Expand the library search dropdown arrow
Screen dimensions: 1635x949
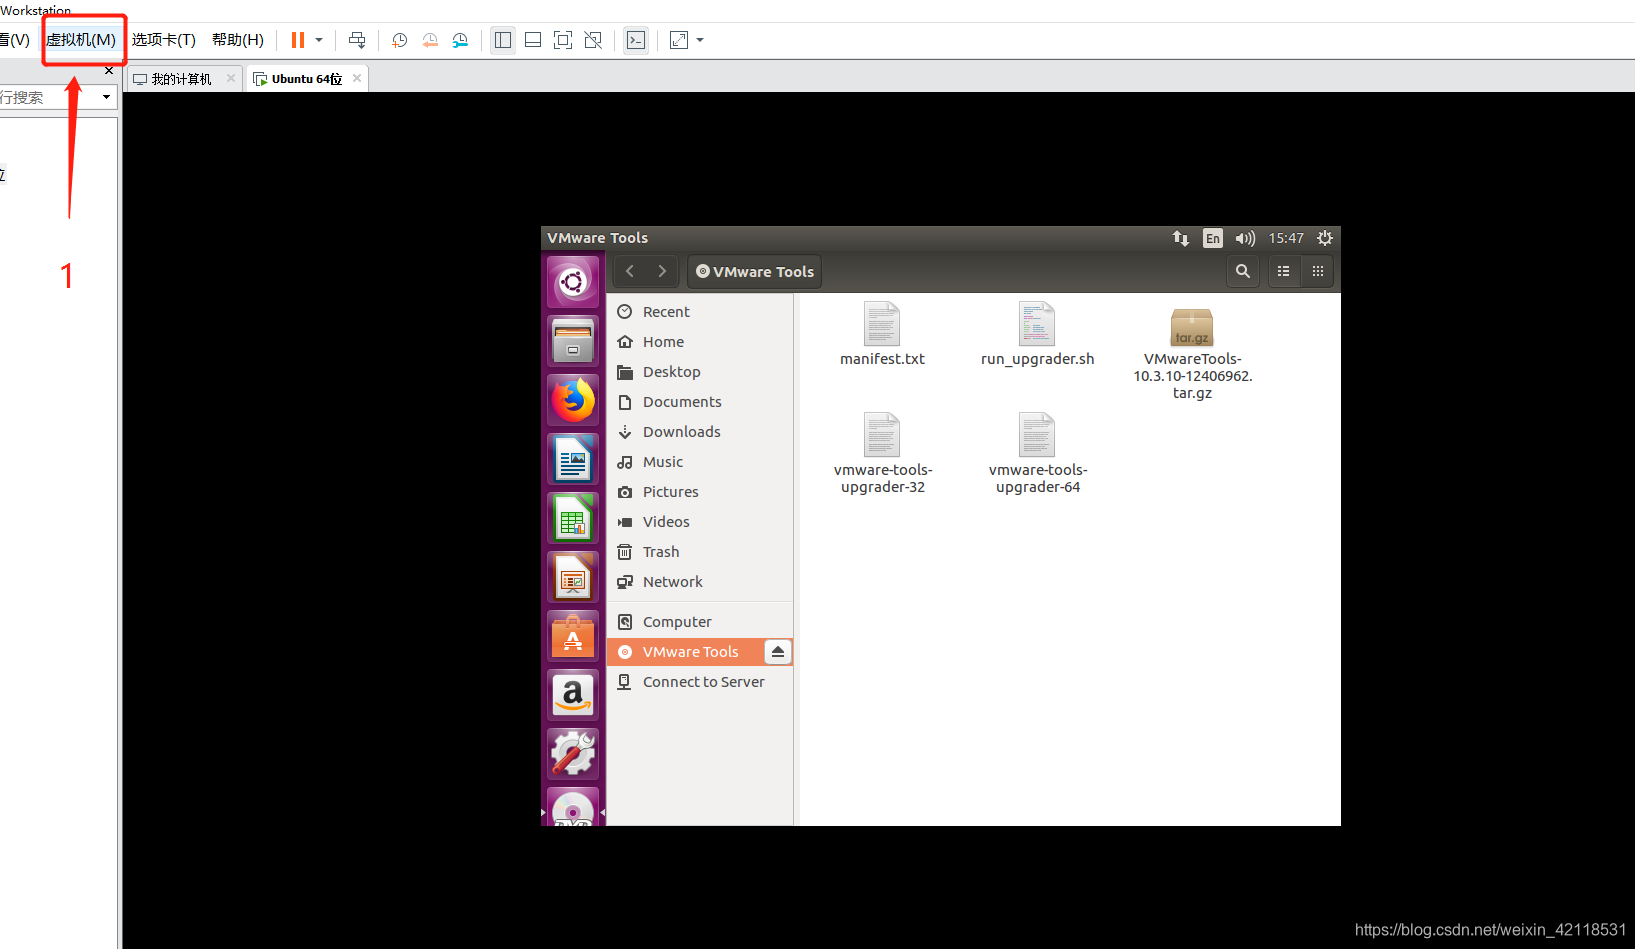[106, 97]
